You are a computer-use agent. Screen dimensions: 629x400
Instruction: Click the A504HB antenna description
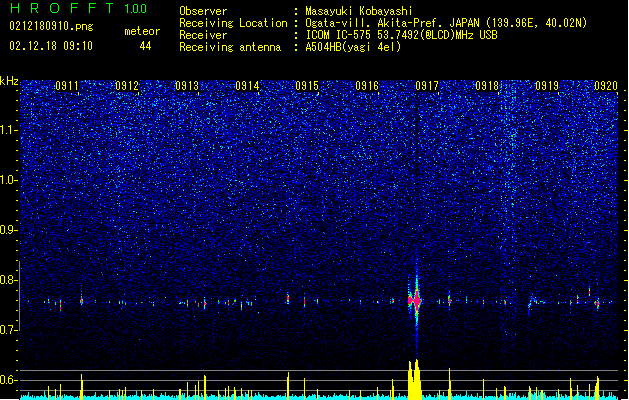pos(353,47)
